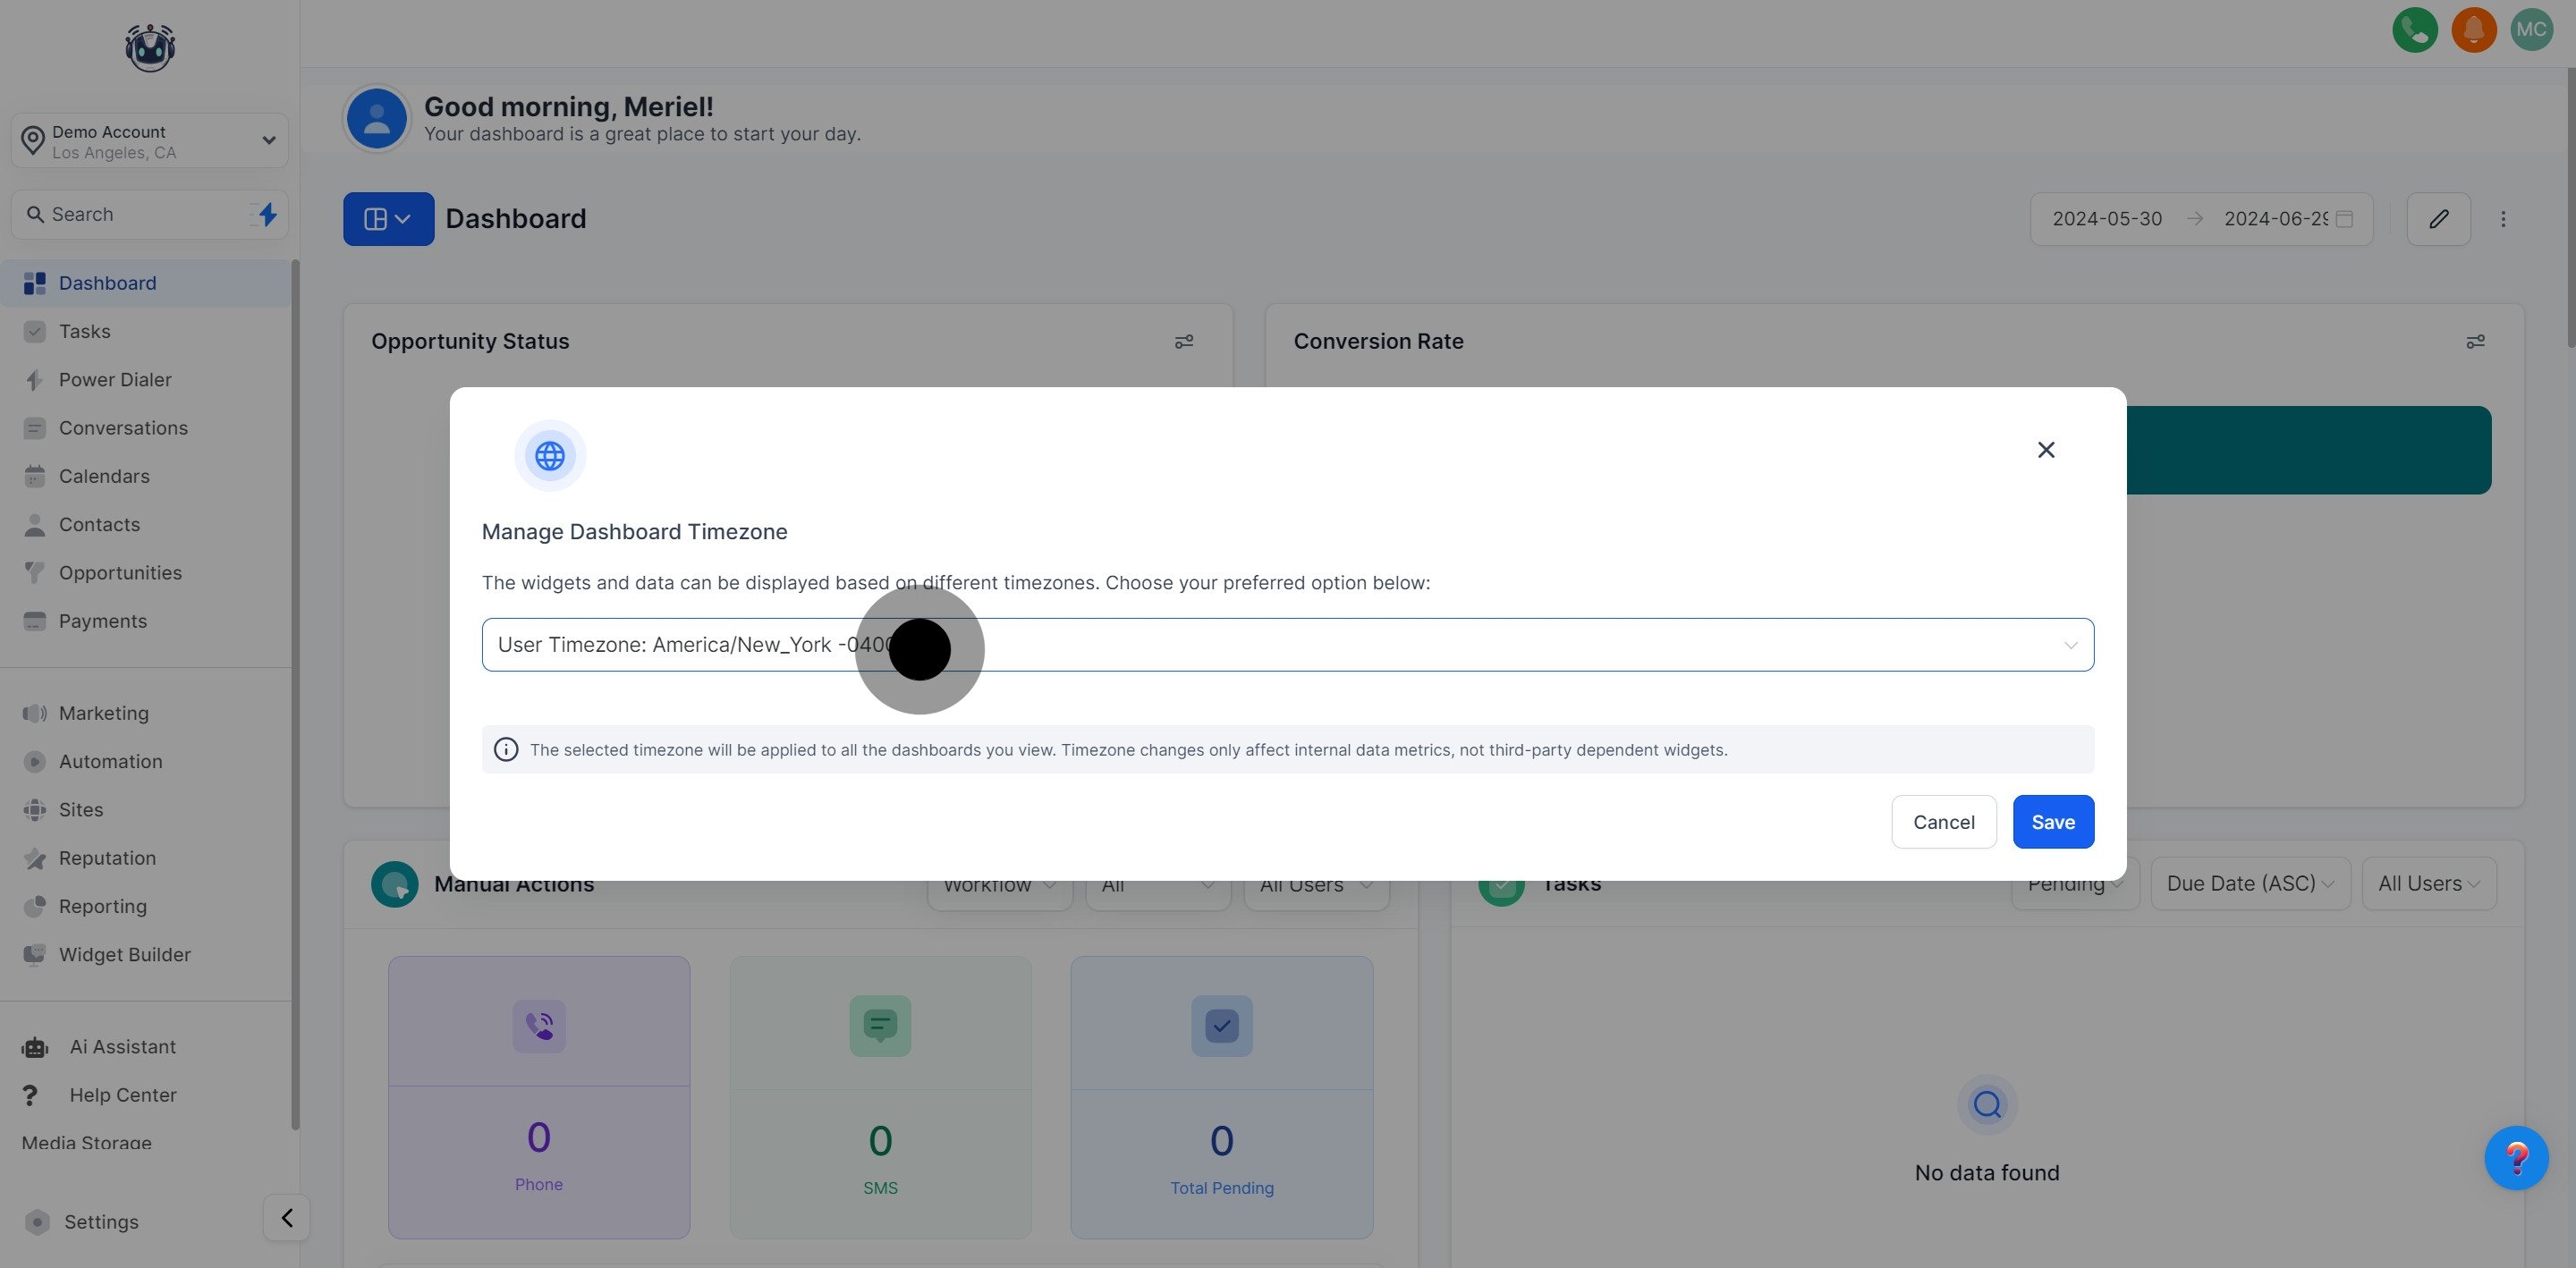Click the pencil edit dashboard icon

[2438, 219]
